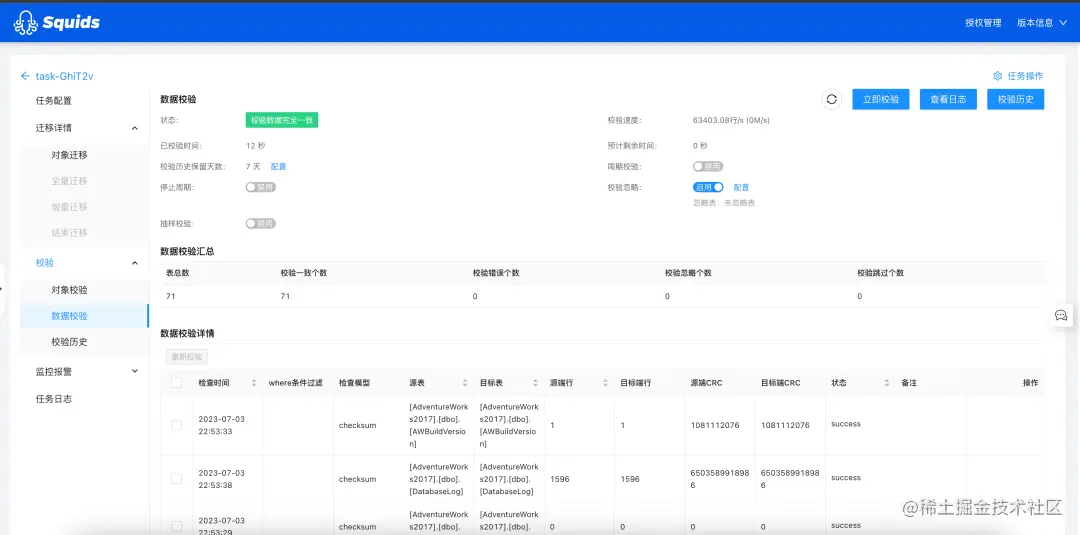Image resolution: width=1080 pixels, height=535 pixels.
Task: Click 配置 next to 校验历史保留天数
Action: pos(278,167)
